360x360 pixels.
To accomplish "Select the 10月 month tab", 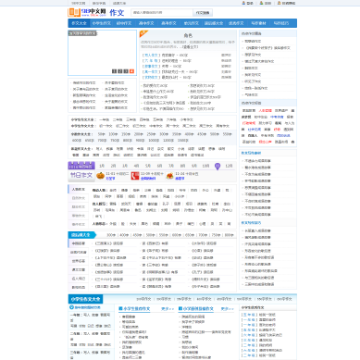I will click(x=206, y=166).
